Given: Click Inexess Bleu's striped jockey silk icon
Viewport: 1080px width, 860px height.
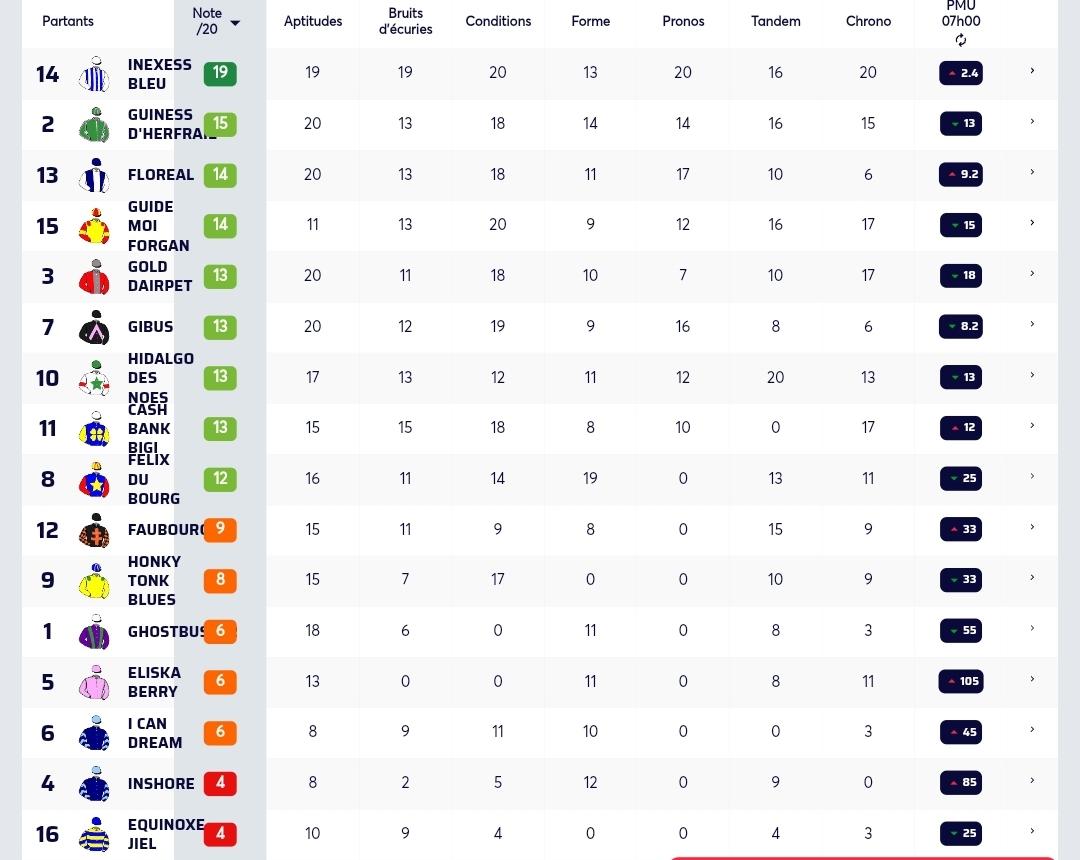Looking at the screenshot, I should click(x=94, y=74).
